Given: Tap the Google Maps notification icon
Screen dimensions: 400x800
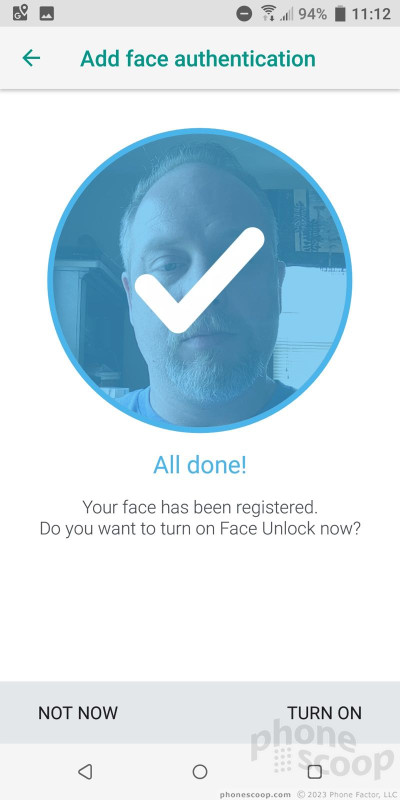Looking at the screenshot, I should pos(20,13).
